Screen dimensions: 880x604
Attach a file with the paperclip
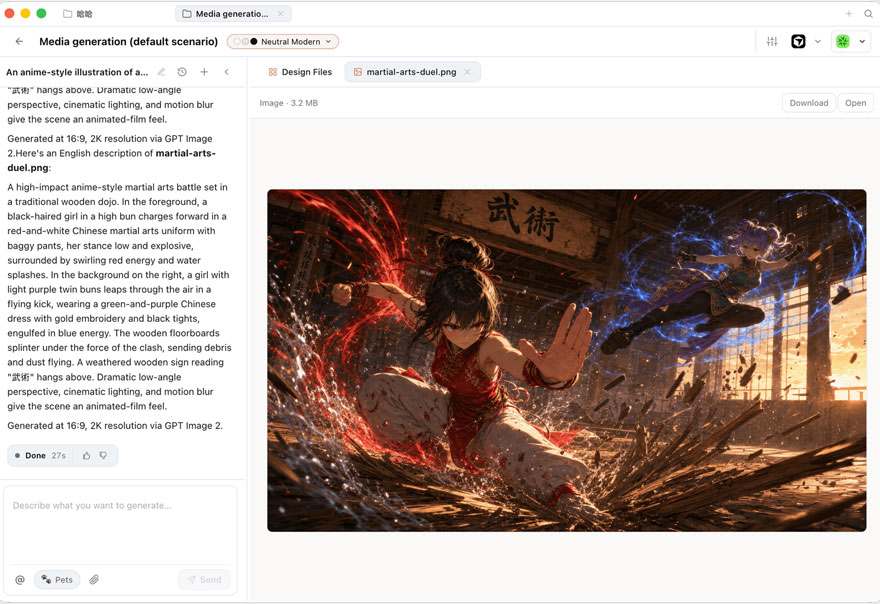pos(94,580)
